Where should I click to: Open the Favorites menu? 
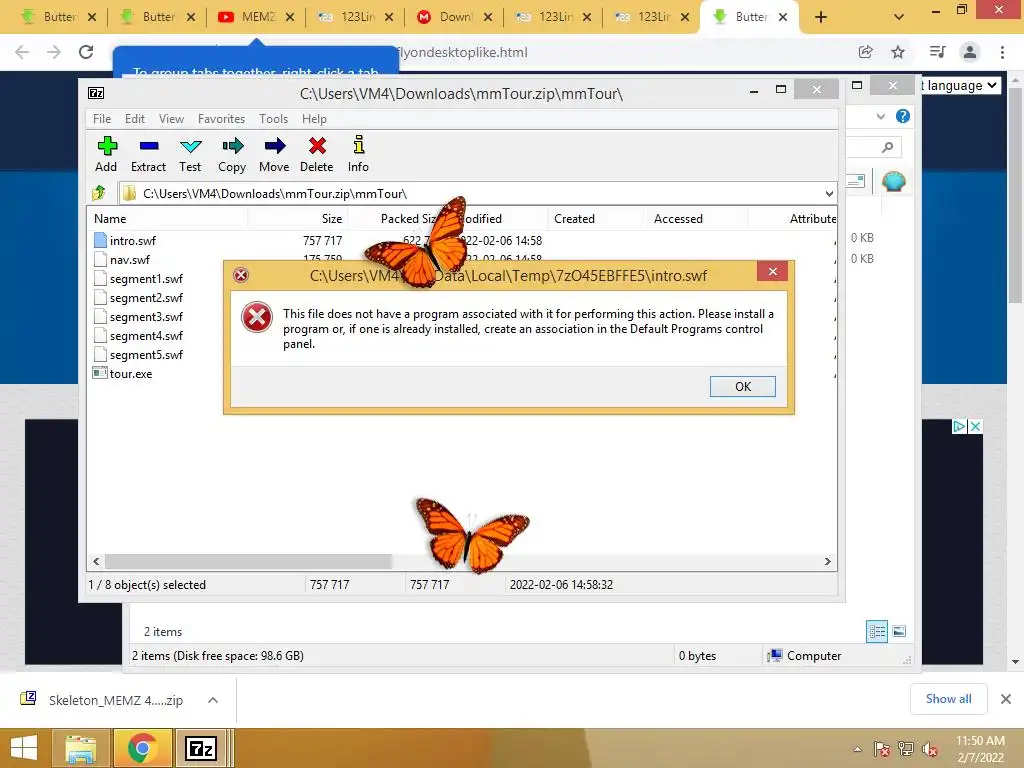(221, 119)
